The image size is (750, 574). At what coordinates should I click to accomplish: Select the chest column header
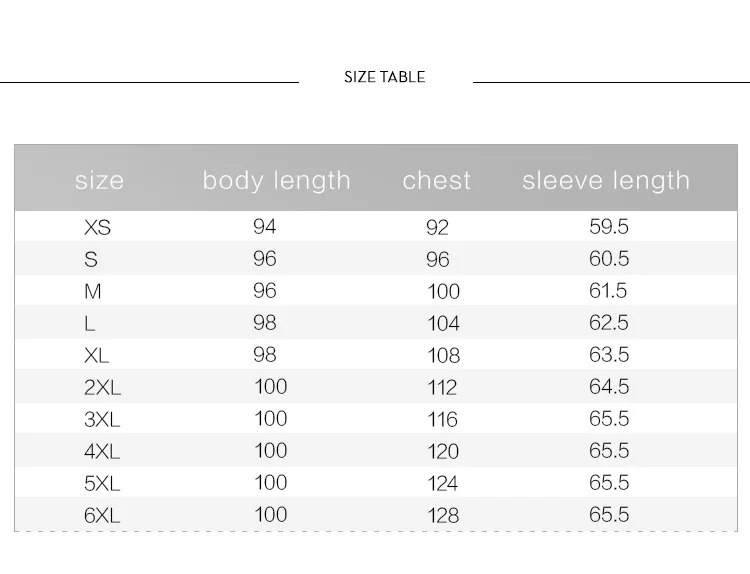point(437,180)
